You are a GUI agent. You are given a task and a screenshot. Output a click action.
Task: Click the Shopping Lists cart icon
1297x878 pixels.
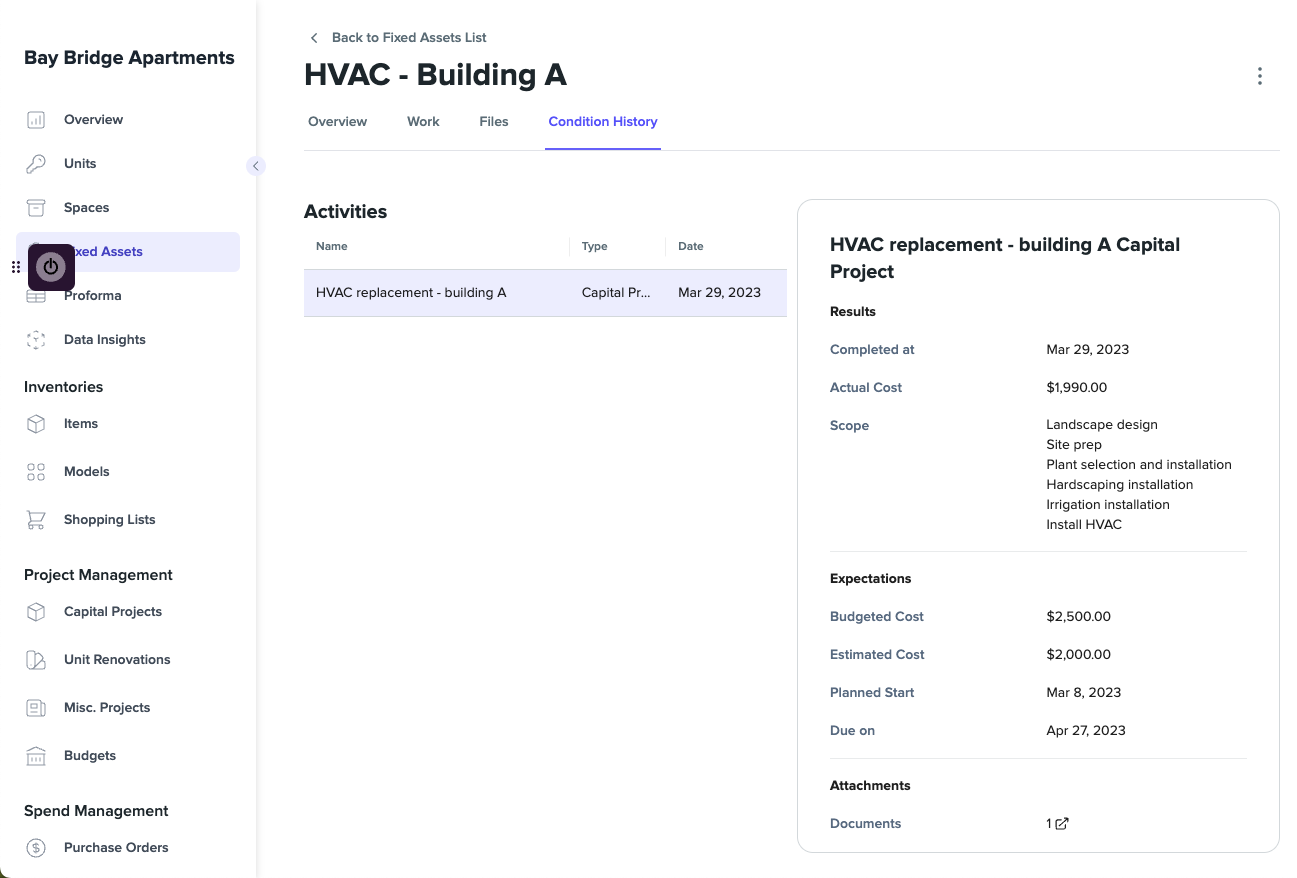point(36,520)
